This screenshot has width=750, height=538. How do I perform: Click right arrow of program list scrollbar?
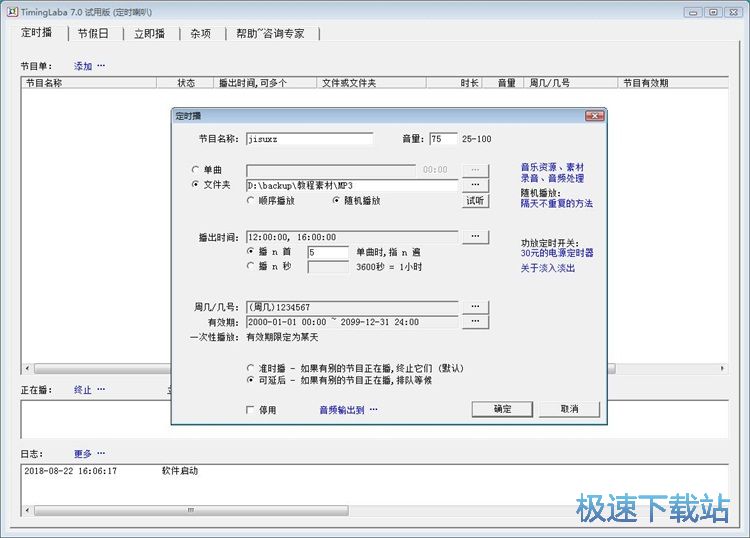pyautogui.click(x=722, y=368)
